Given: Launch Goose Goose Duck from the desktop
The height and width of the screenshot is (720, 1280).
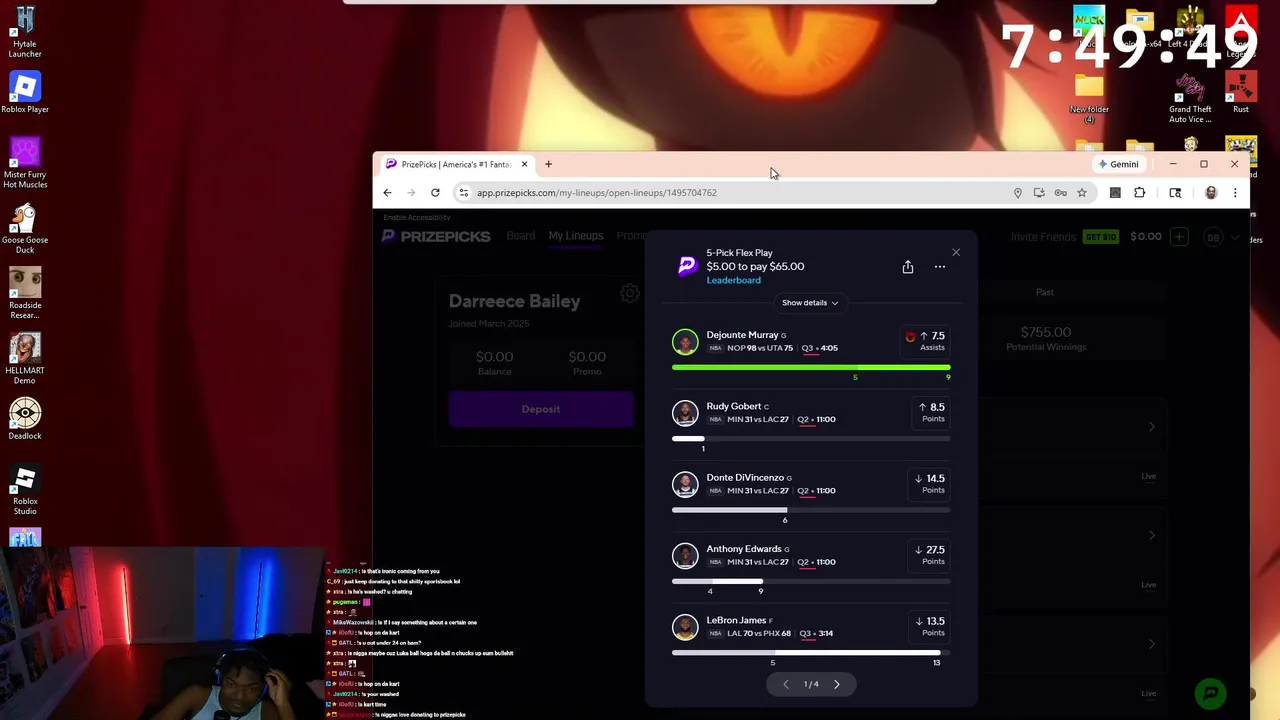Looking at the screenshot, I should point(25,229).
